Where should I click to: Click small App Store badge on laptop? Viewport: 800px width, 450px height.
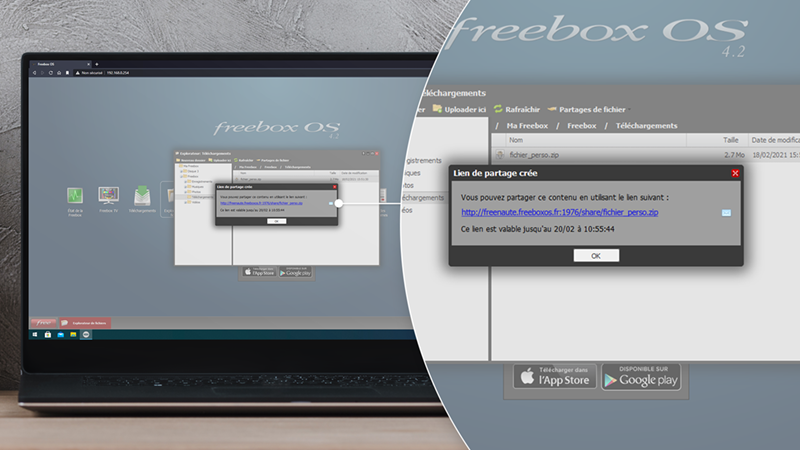tap(259, 272)
